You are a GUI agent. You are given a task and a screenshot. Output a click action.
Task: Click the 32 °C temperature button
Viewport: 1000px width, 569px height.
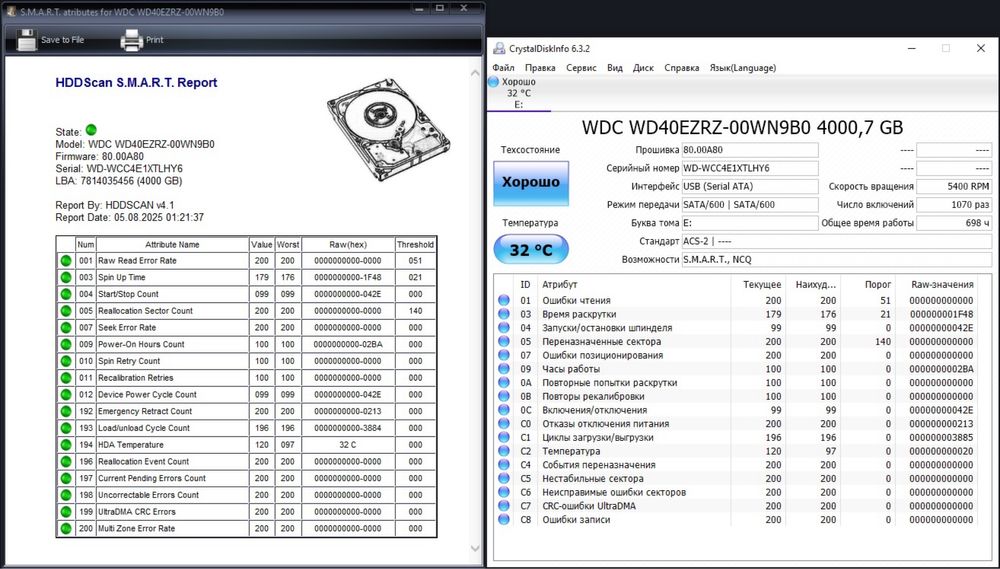click(531, 249)
